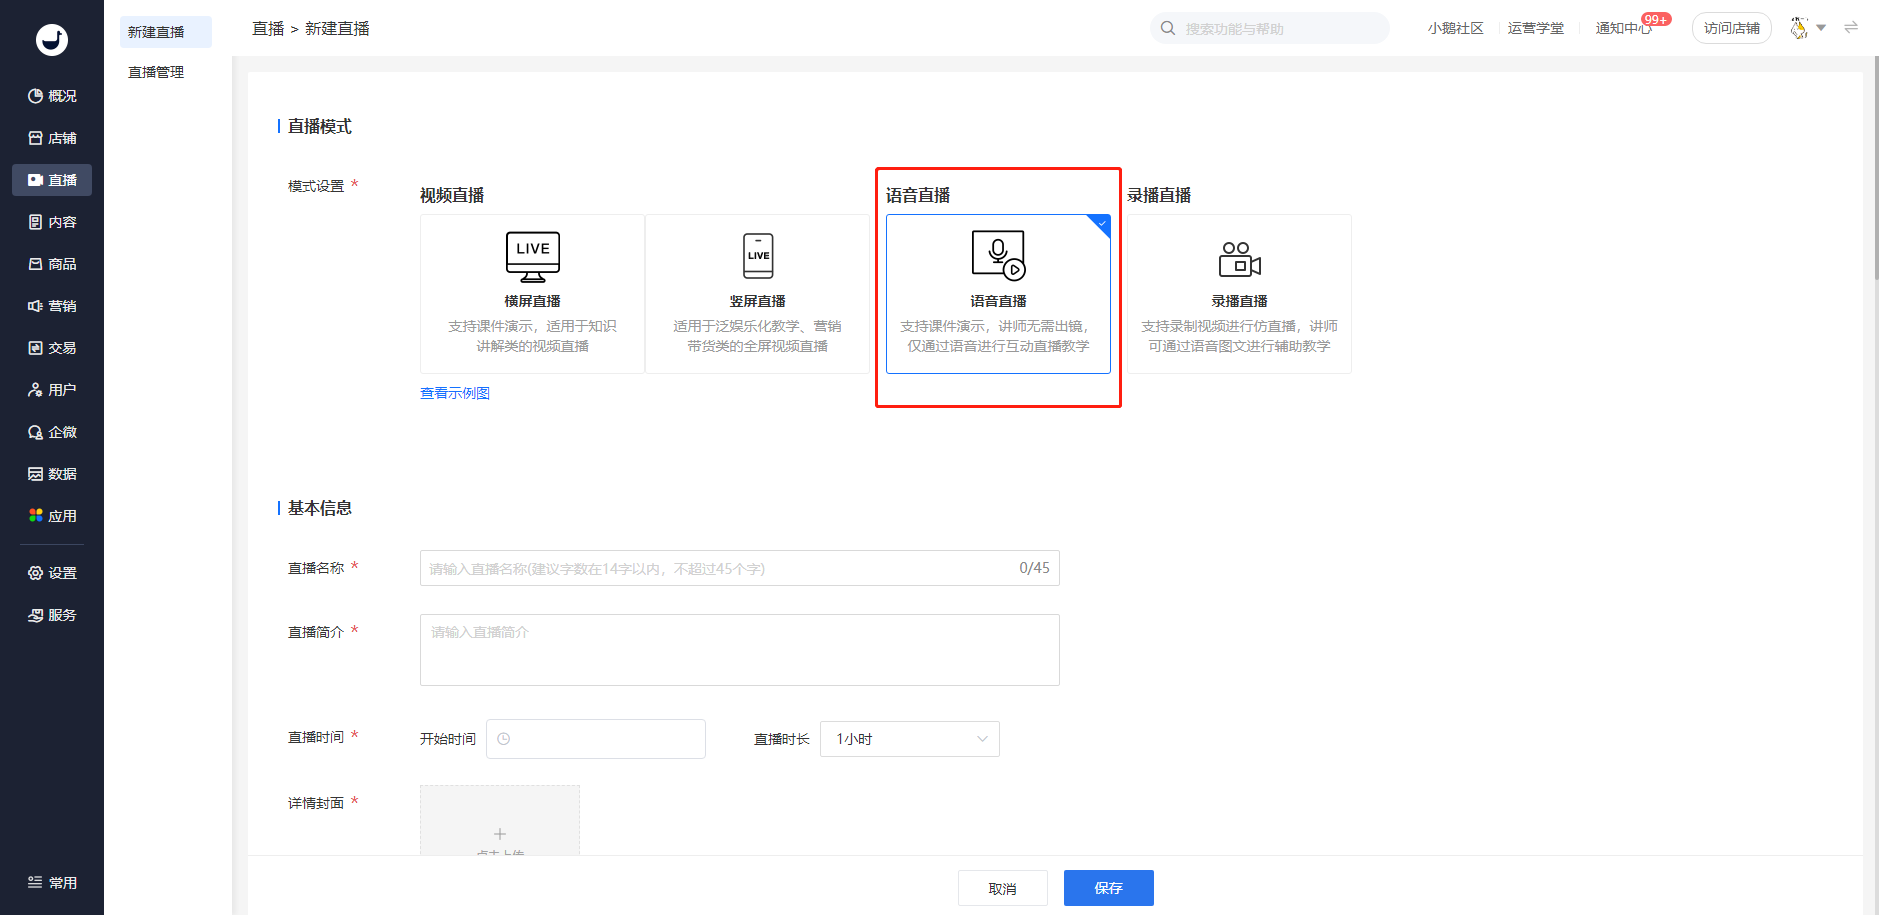Click the 开始时间 start time picker field
Screen dimensions: 1879x915
(x=596, y=739)
